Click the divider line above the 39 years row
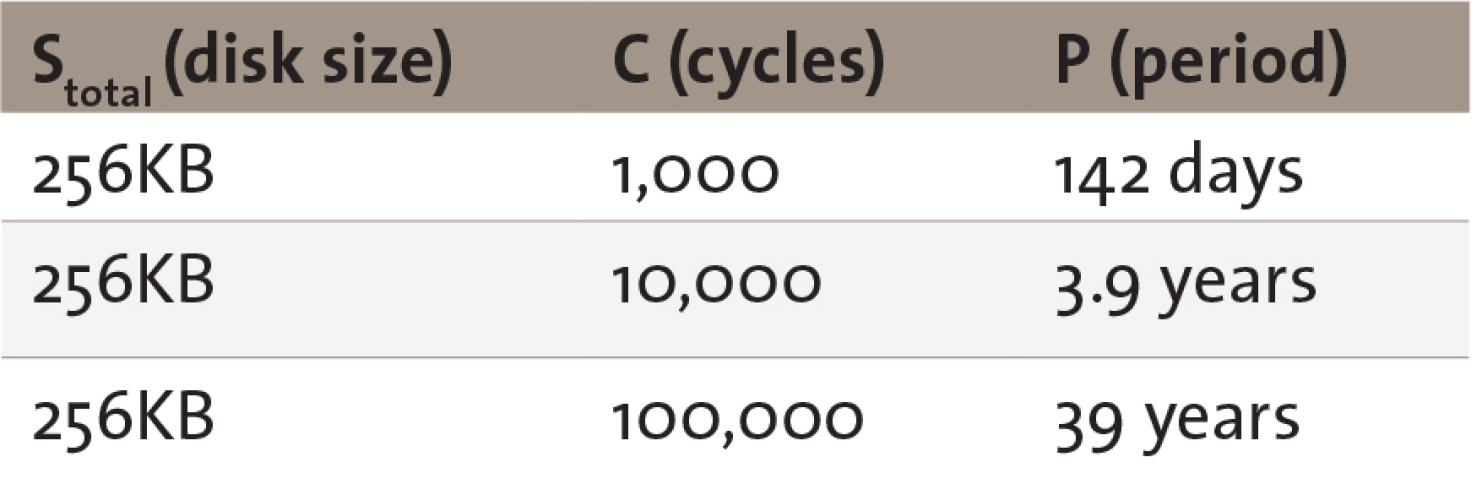1472x495 pixels. 736,357
